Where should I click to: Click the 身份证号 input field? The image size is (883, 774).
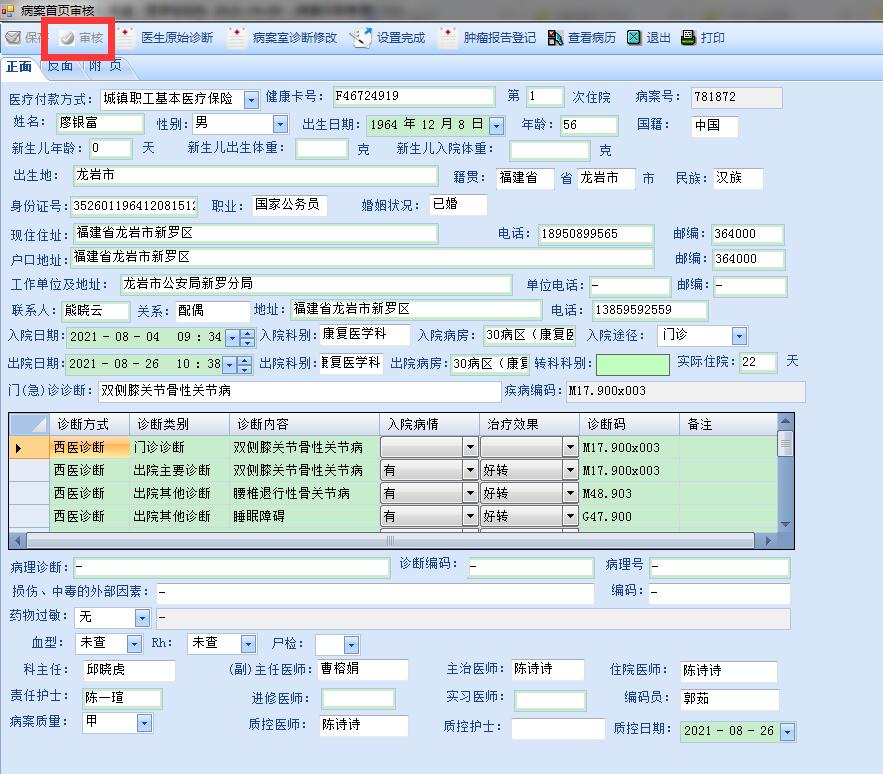pyautogui.click(x=133, y=206)
